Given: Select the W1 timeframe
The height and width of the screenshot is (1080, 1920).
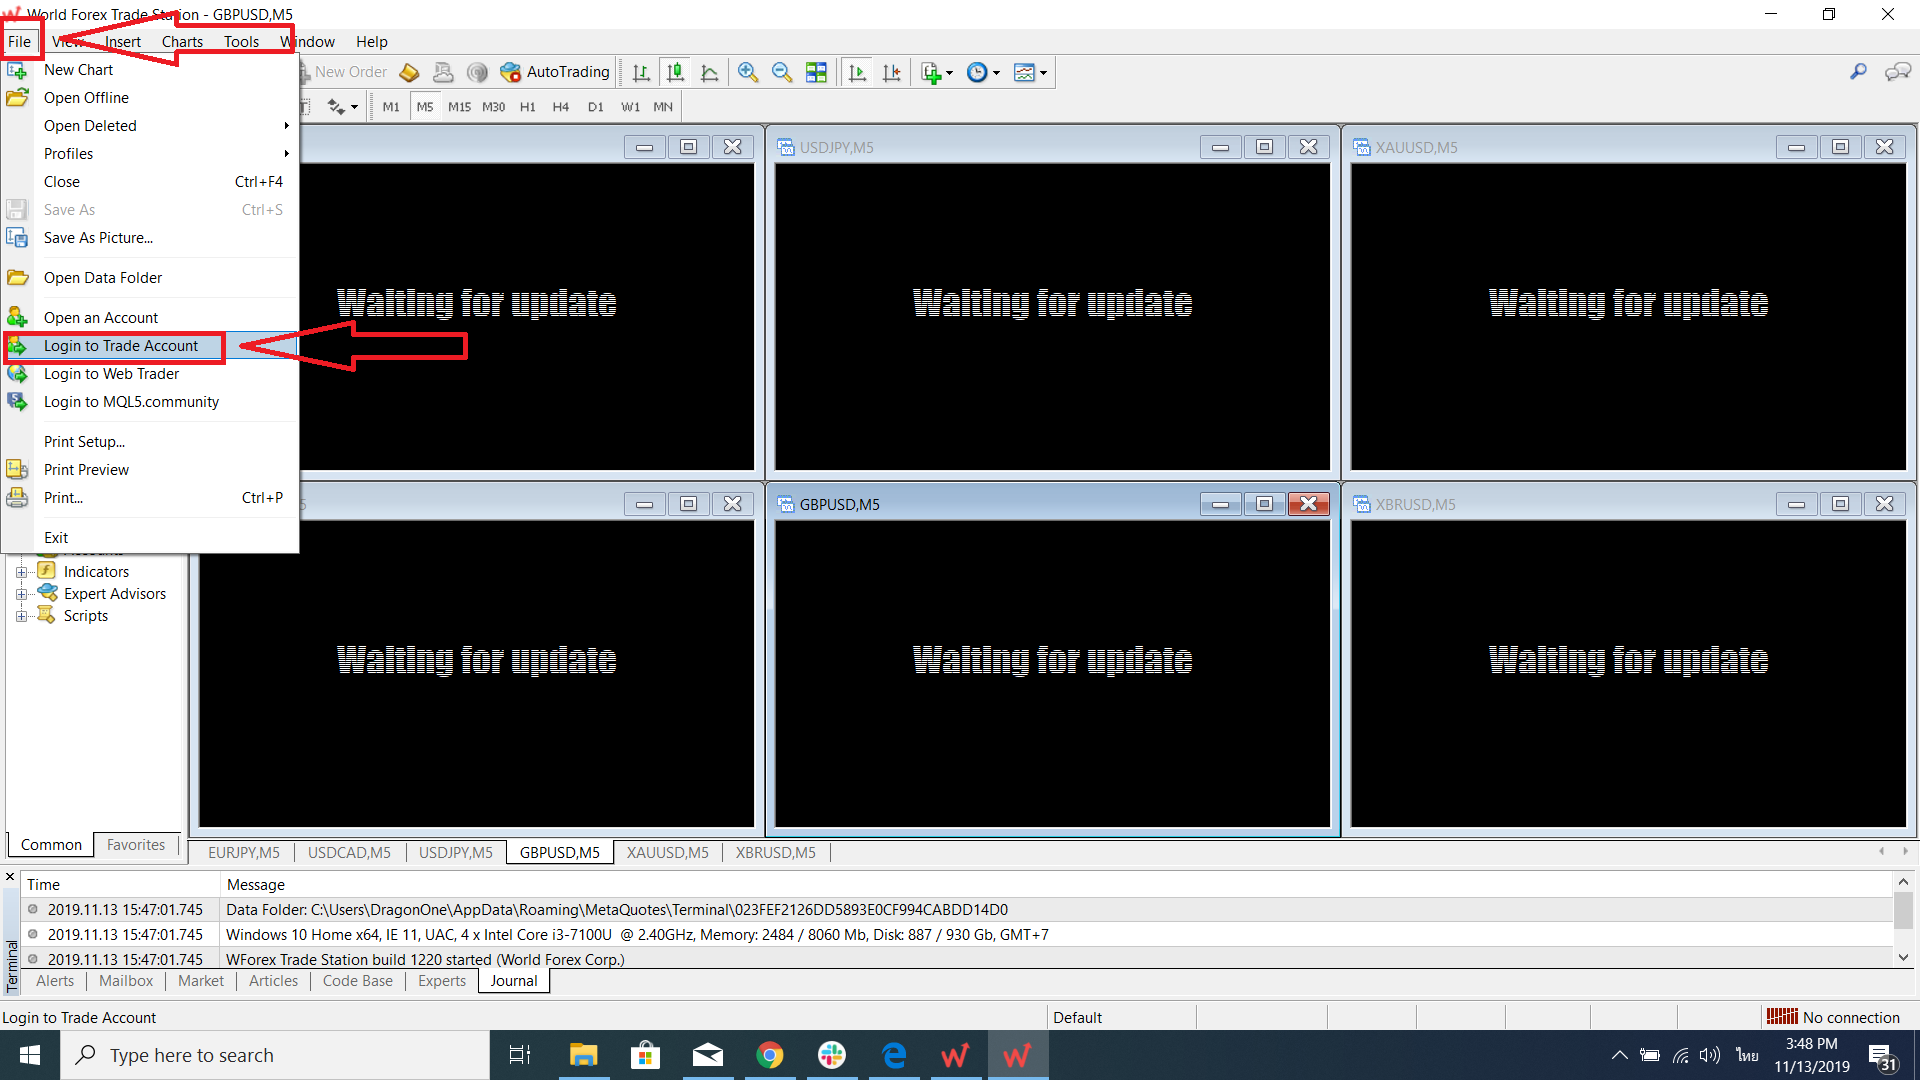Looking at the screenshot, I should [630, 107].
